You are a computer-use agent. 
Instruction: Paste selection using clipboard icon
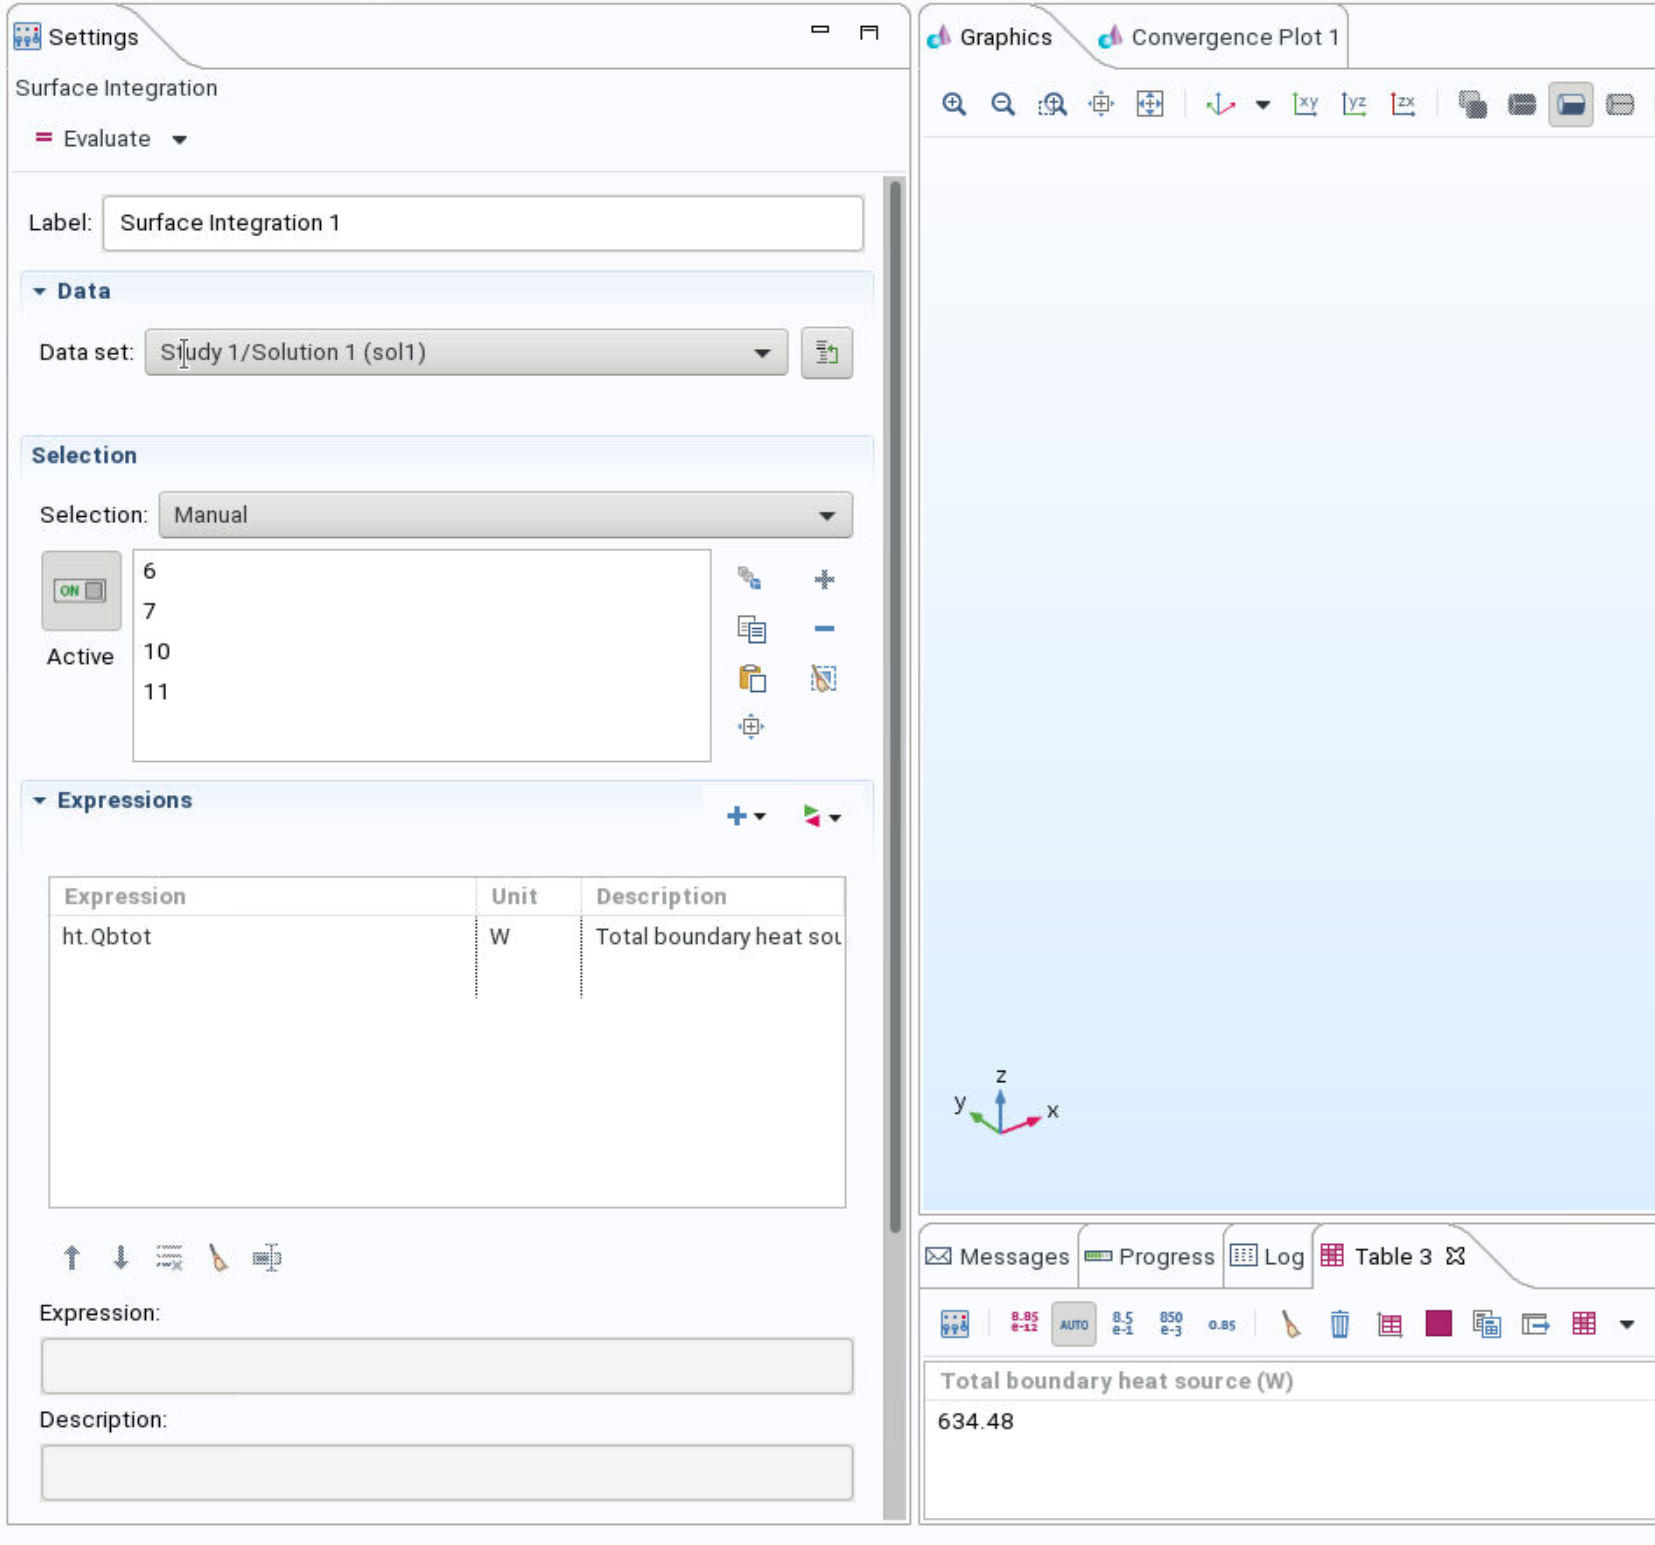point(752,678)
